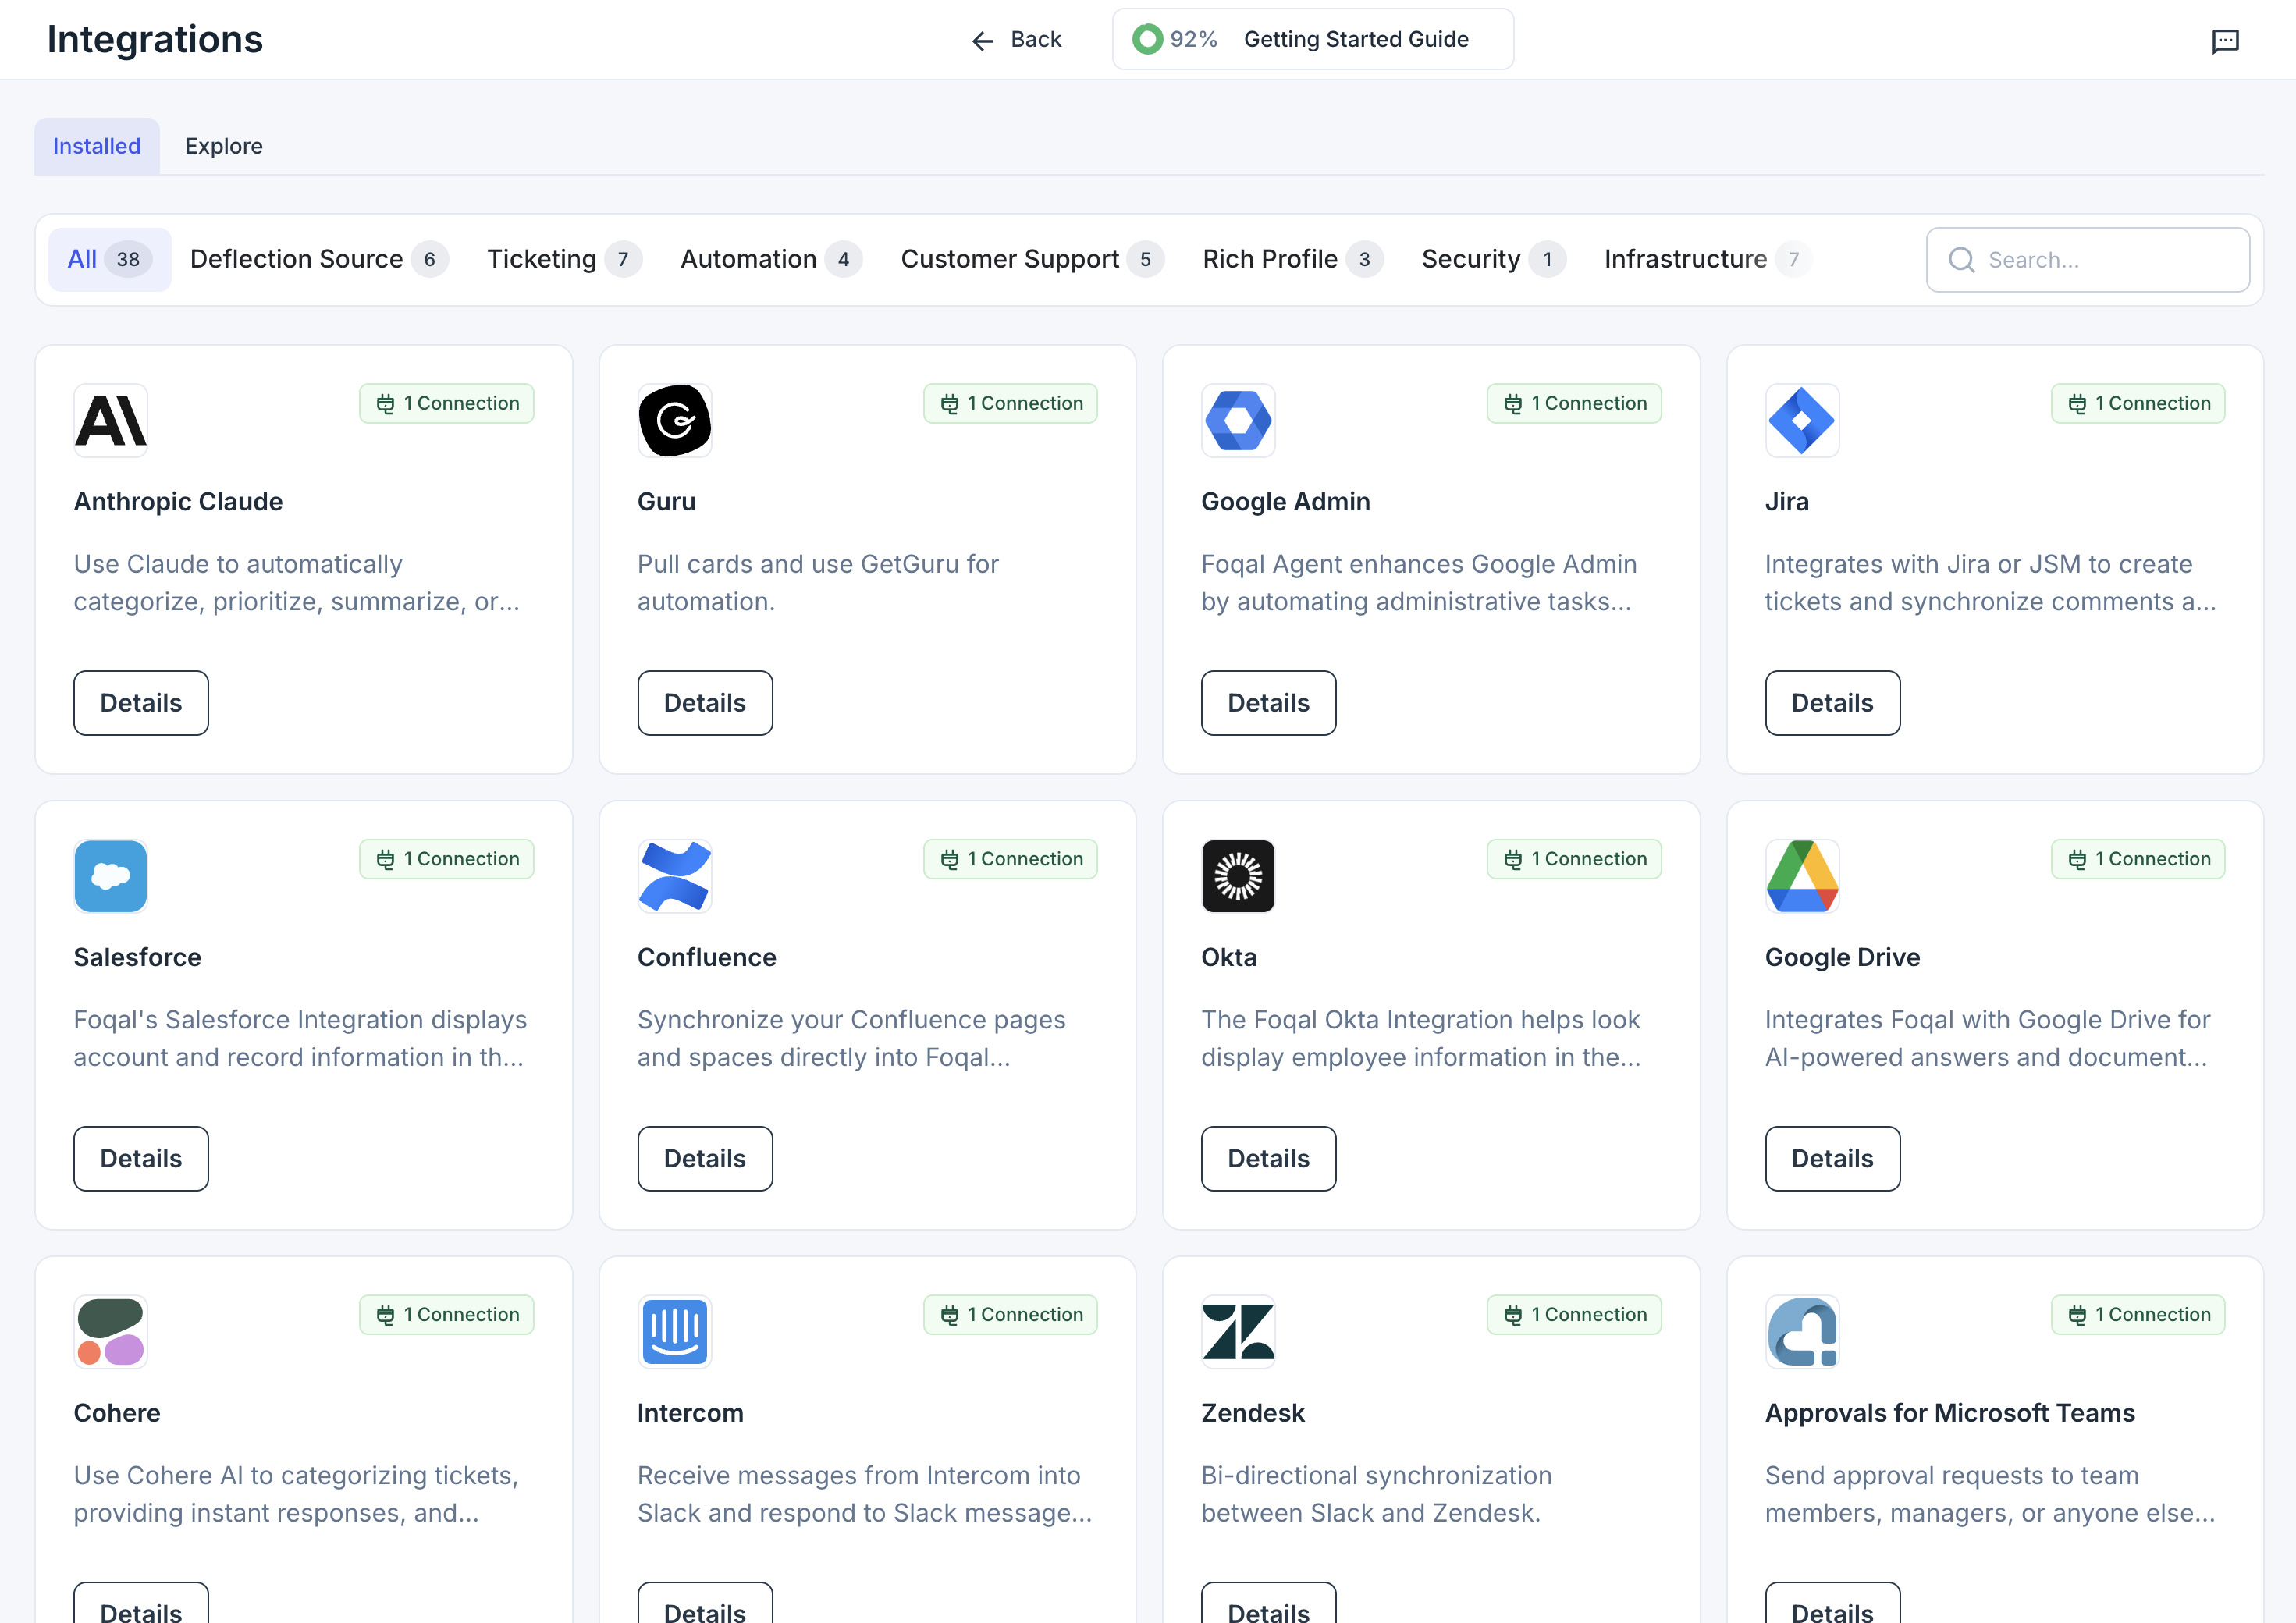Click the Guru logo icon
The width and height of the screenshot is (2296, 1623).
point(675,421)
